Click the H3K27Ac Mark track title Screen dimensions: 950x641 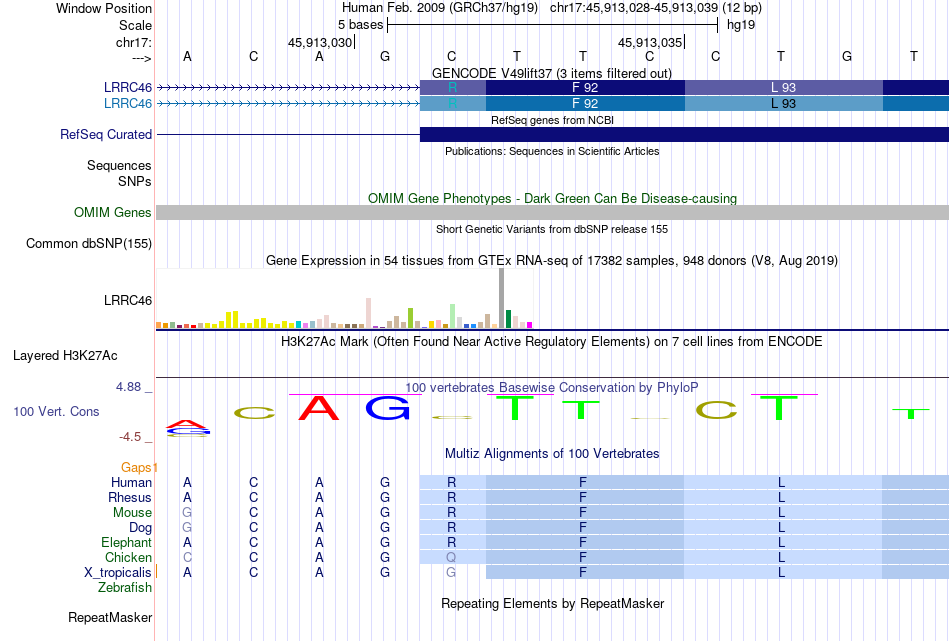(551, 342)
